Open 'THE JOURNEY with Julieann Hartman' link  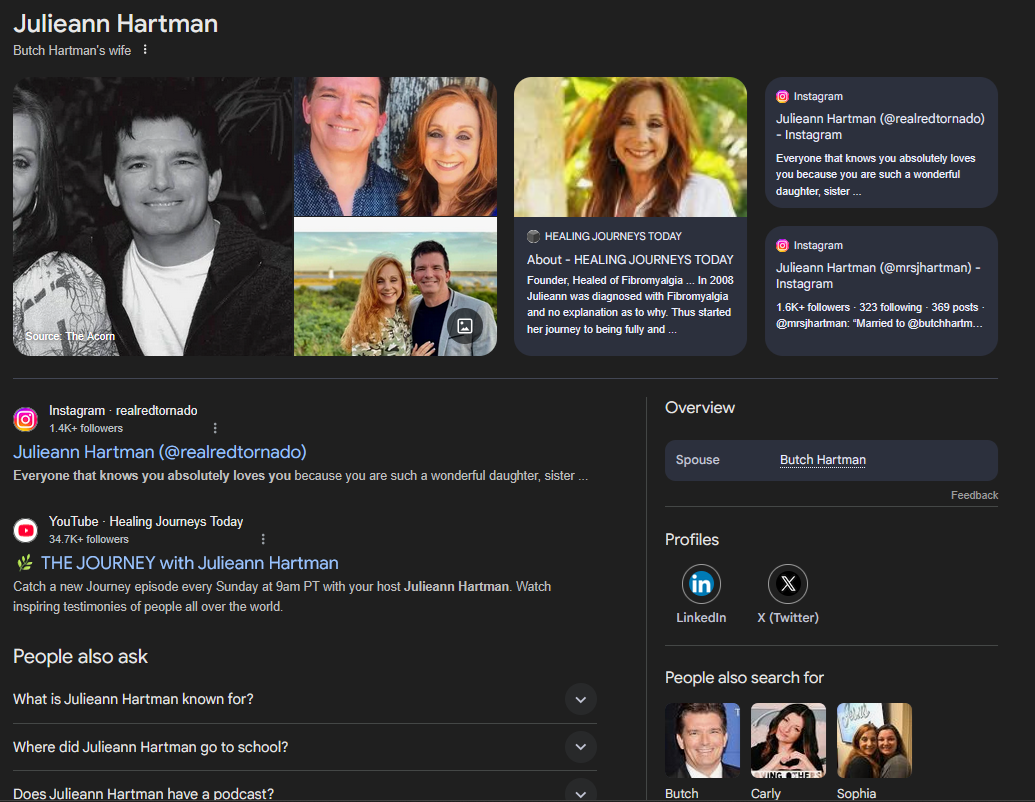(x=189, y=562)
